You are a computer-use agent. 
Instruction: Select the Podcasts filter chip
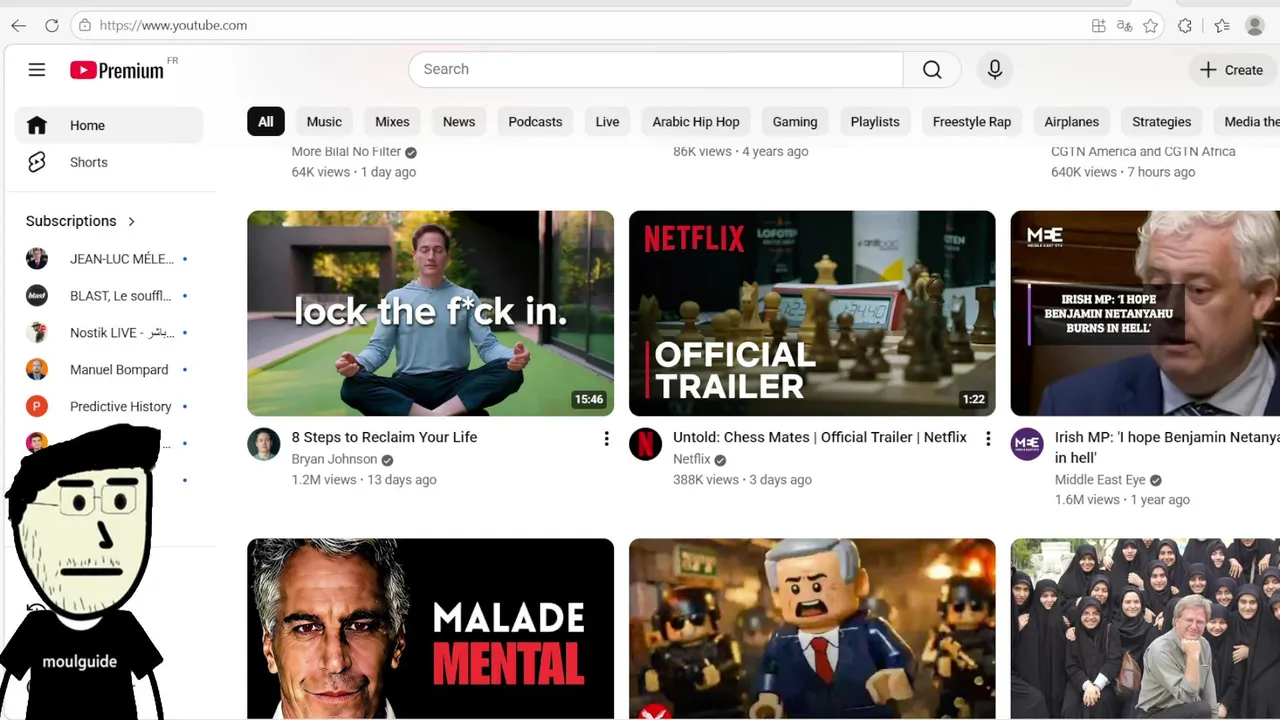point(535,122)
